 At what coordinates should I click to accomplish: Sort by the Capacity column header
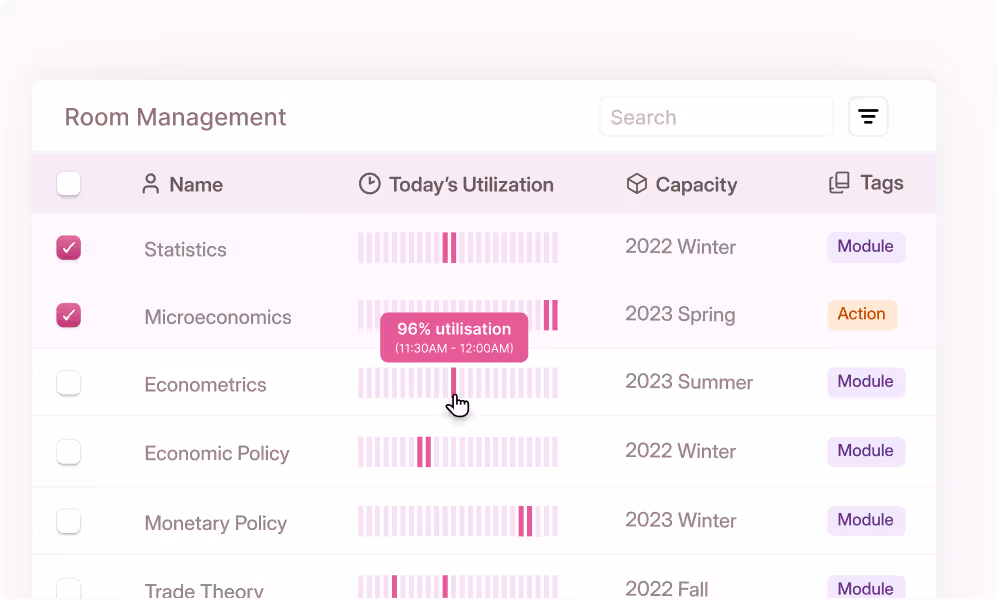696,184
